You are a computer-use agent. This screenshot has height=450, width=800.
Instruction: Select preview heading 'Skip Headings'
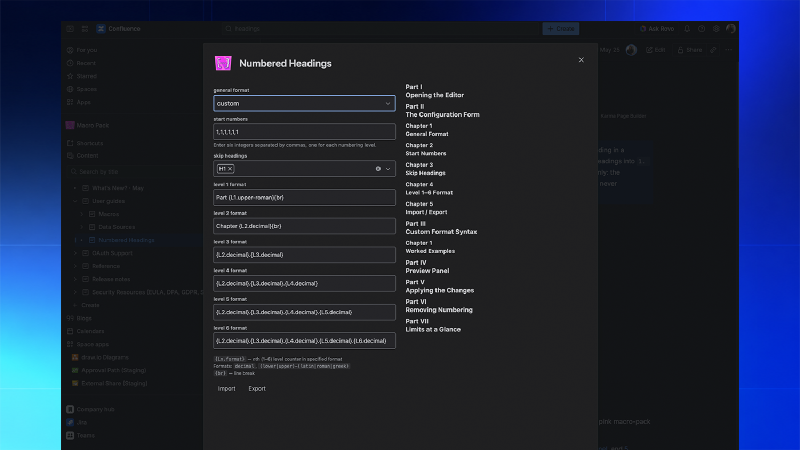coord(426,173)
